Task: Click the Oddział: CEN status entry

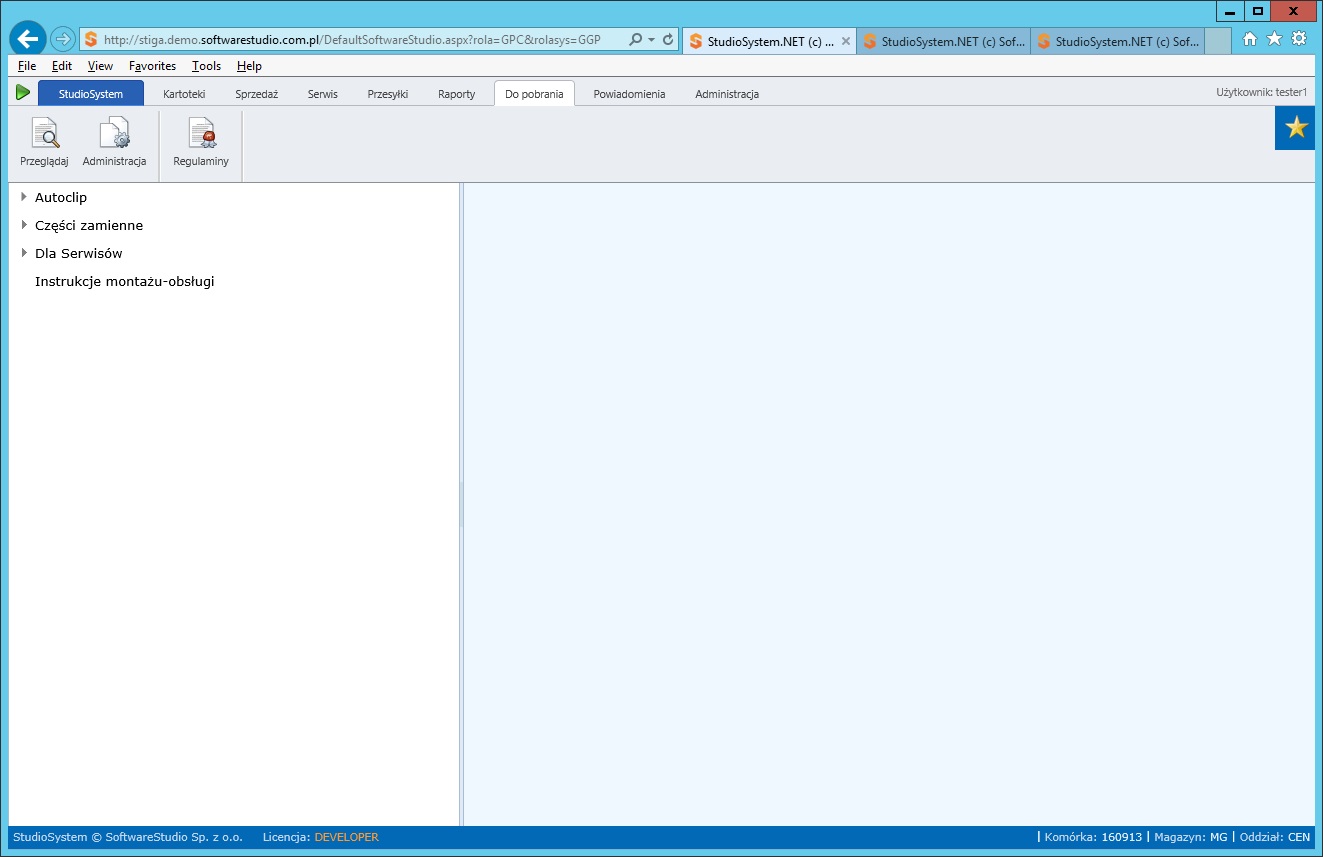Action: point(1274,837)
